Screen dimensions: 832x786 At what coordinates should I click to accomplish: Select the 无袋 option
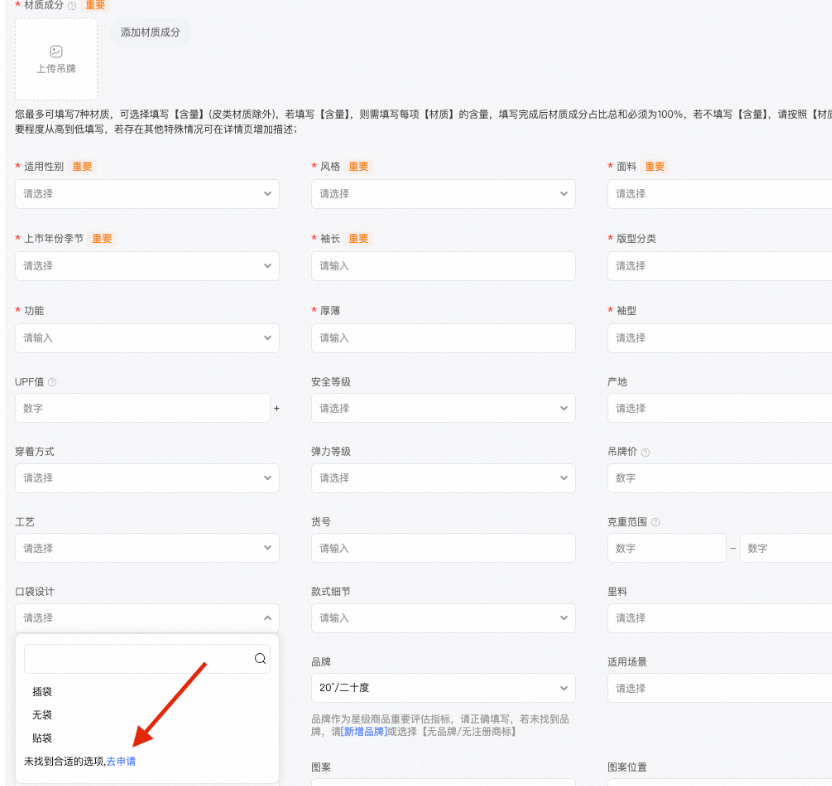42,715
